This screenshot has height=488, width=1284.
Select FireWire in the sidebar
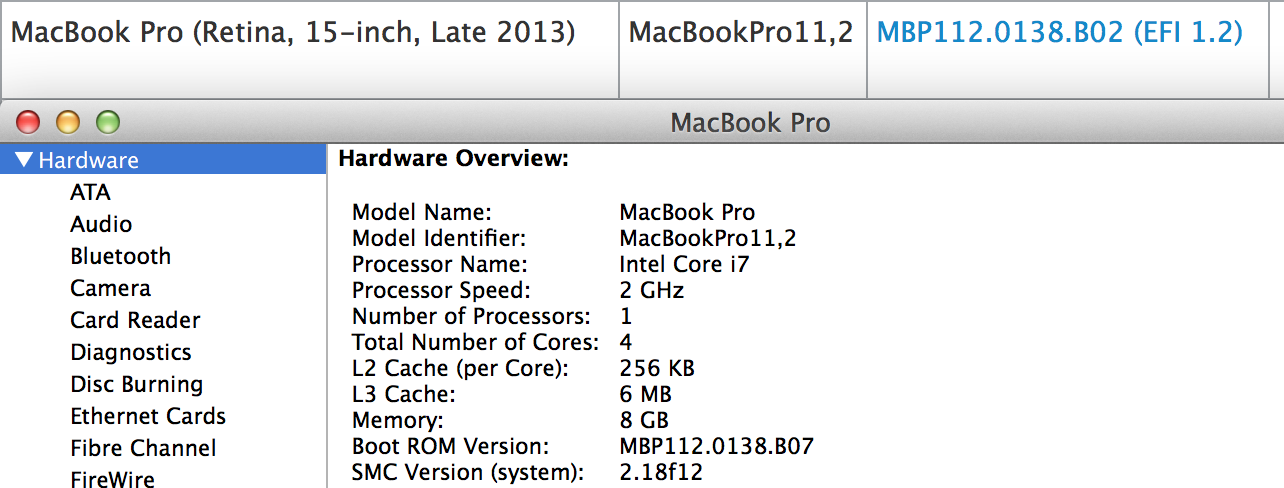[112, 478]
